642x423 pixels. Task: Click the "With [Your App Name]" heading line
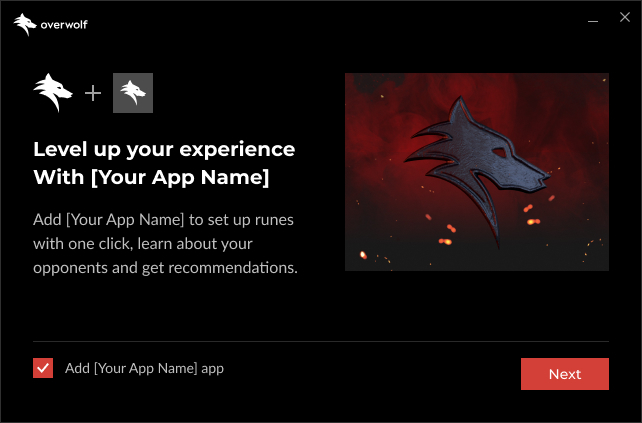(x=151, y=177)
